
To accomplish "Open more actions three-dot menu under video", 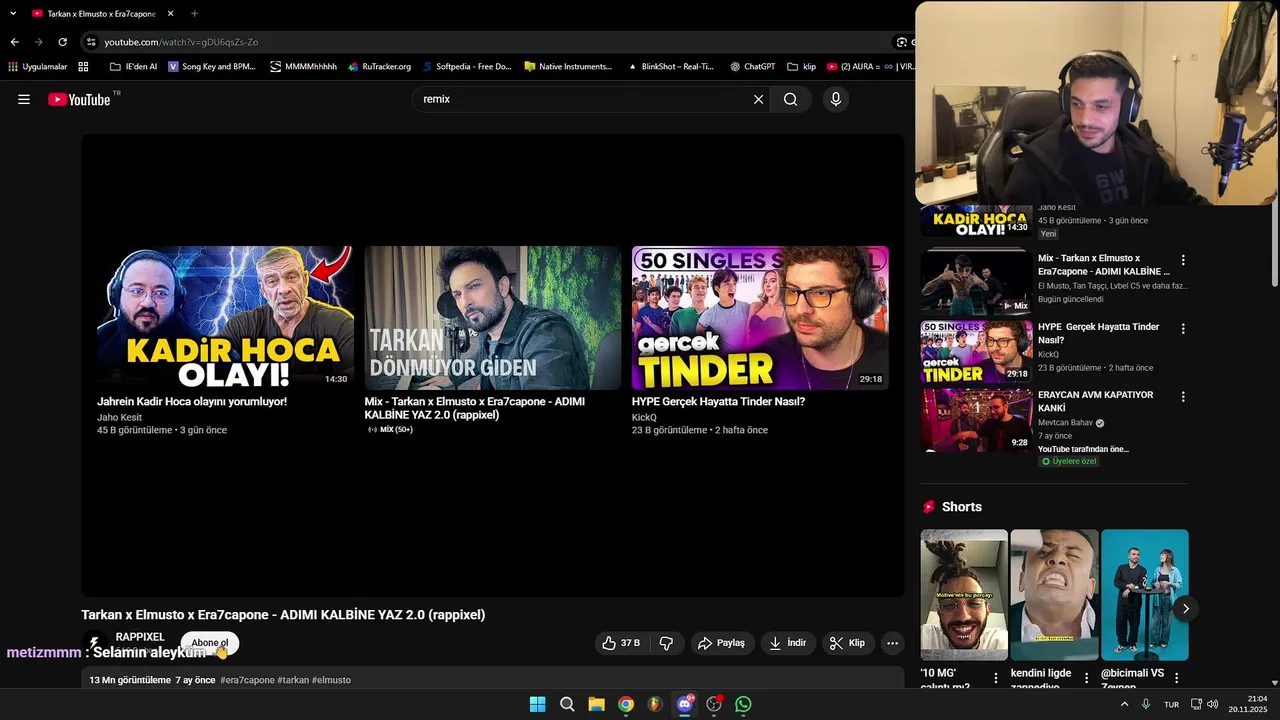I will tap(893, 643).
